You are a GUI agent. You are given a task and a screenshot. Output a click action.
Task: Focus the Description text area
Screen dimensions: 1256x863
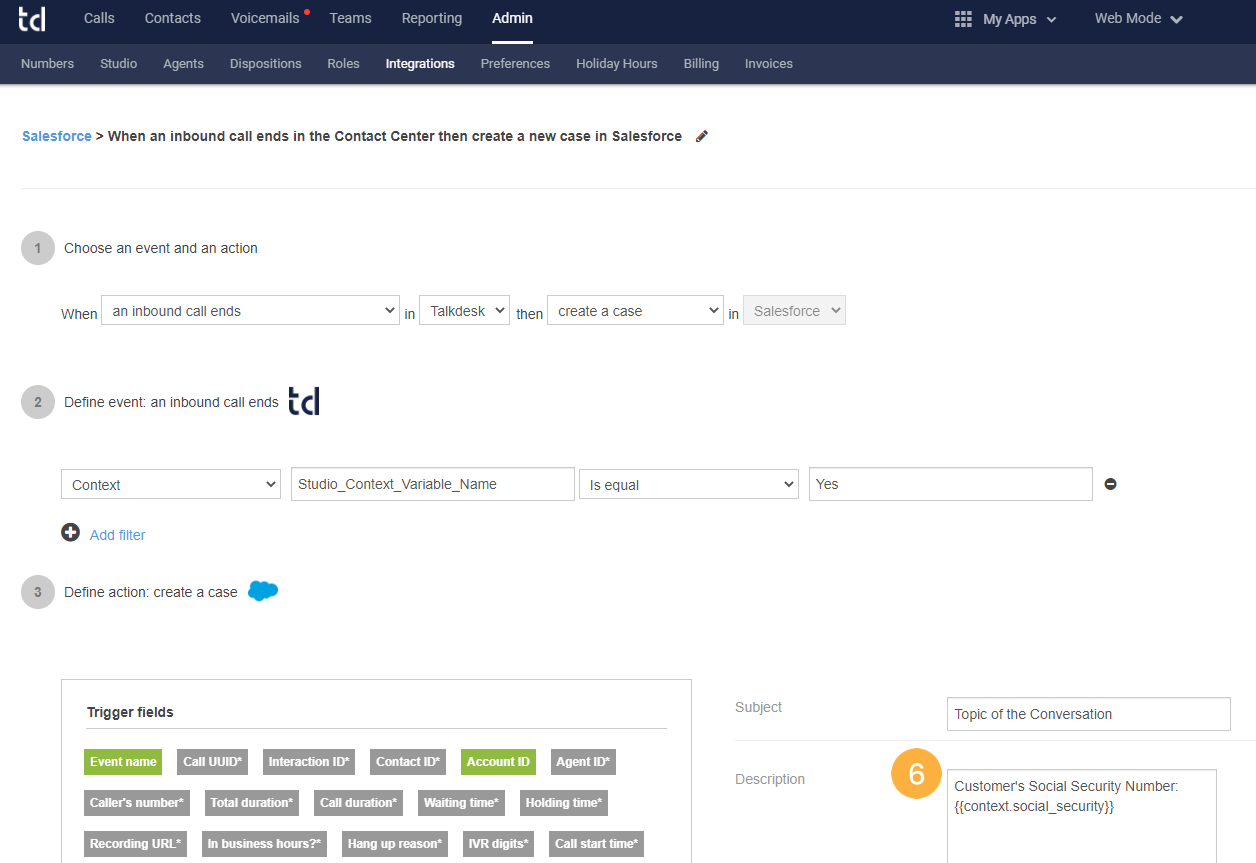[x=1082, y=815]
